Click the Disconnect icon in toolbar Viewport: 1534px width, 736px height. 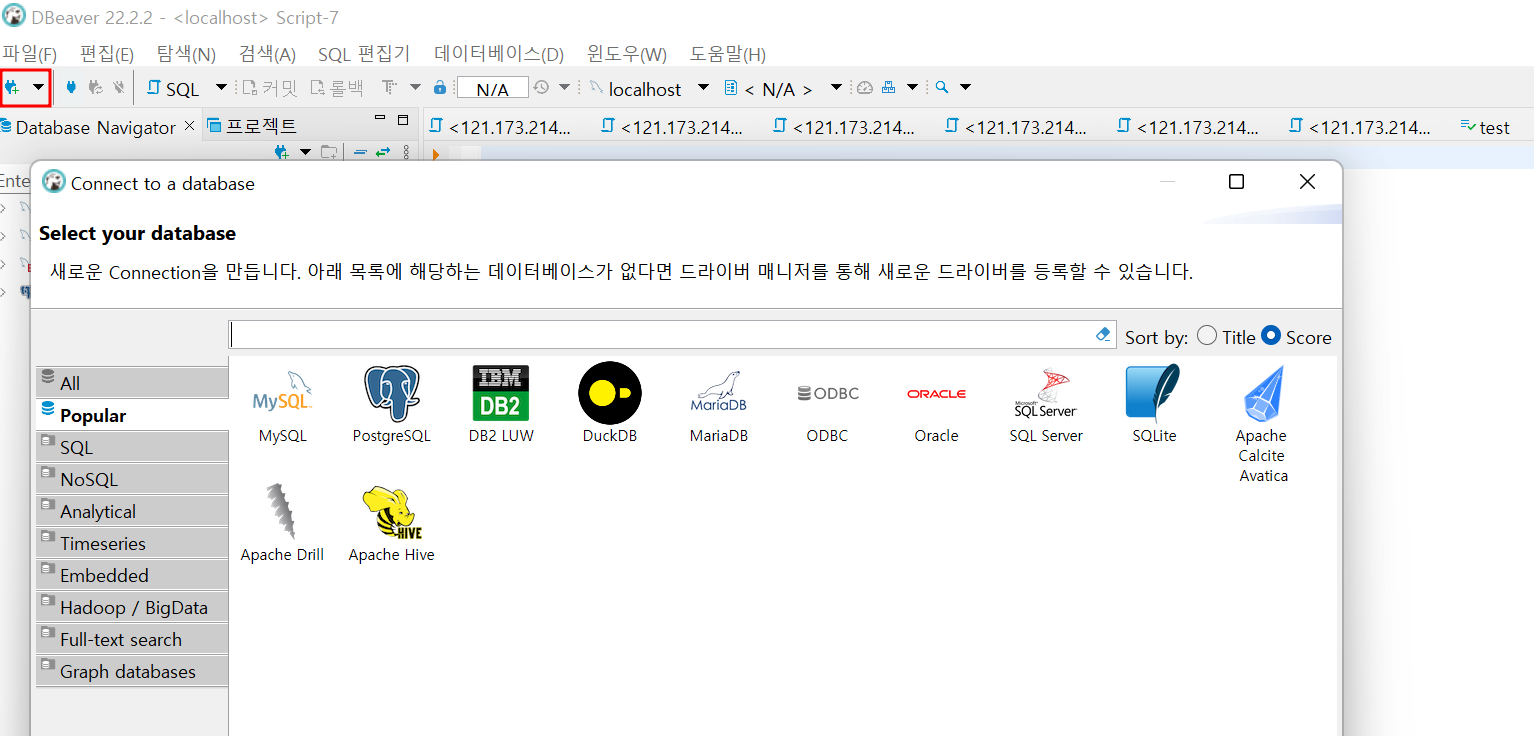click(x=118, y=88)
